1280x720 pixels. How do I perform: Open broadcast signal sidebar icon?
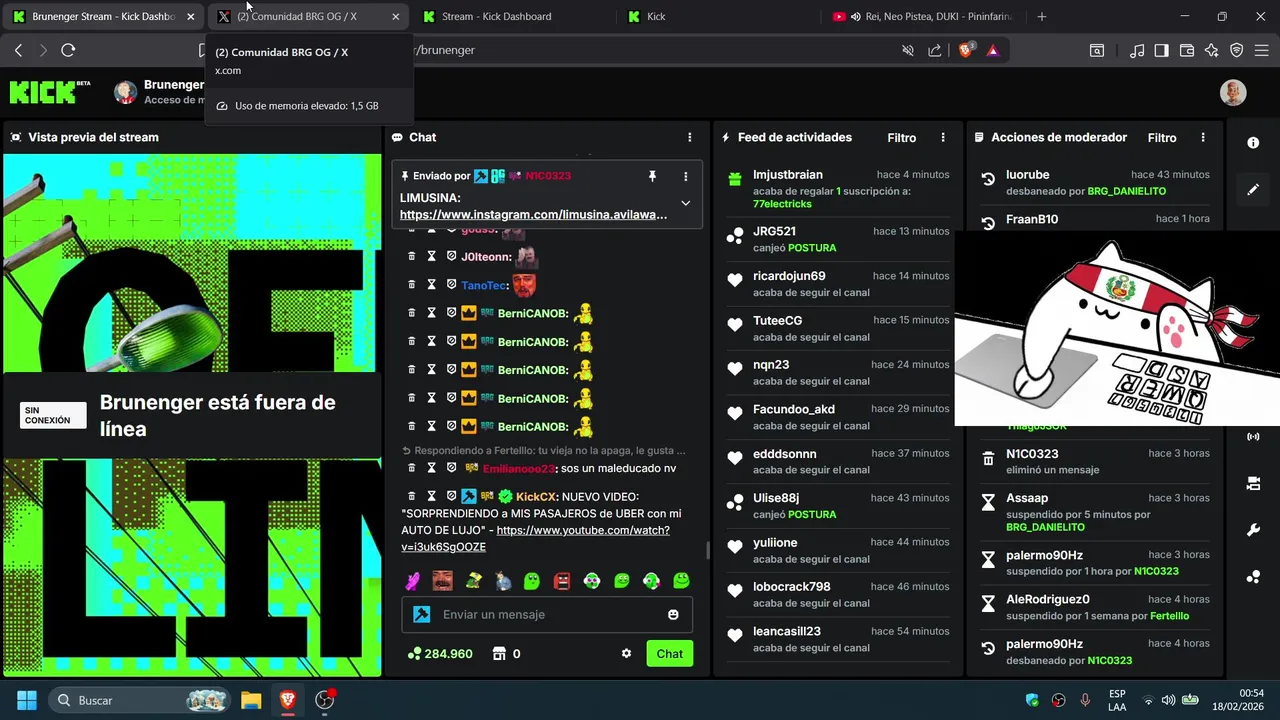tap(1253, 437)
